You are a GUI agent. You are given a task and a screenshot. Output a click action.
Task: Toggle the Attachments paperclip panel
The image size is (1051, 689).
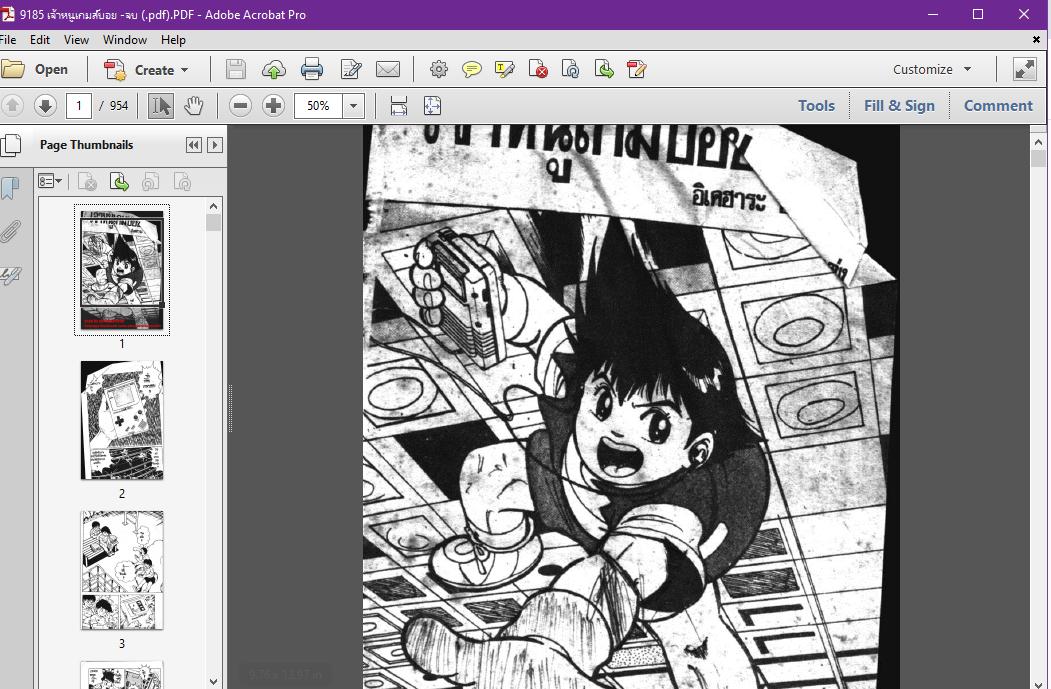[x=10, y=231]
